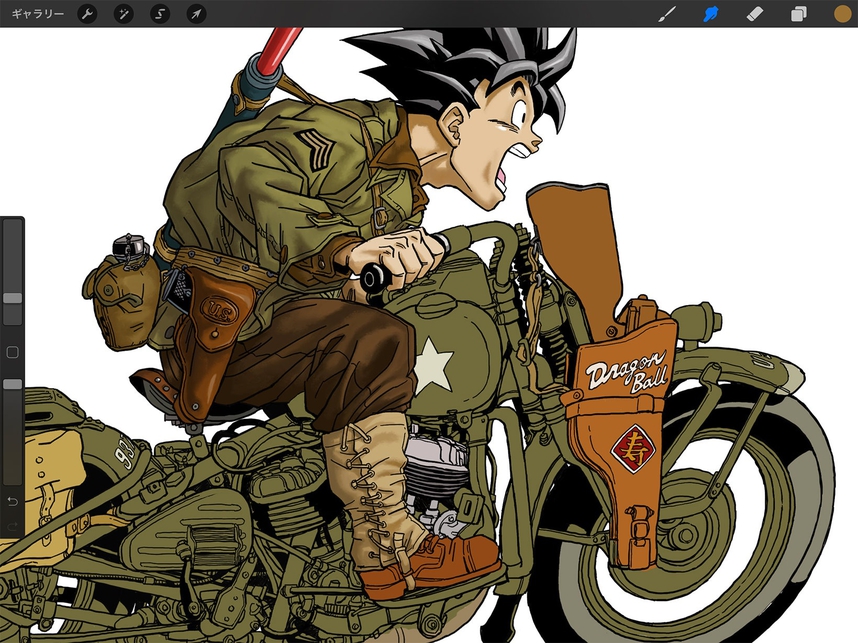Select the Eraser tool
Viewport: 858px width, 643px height.
pos(755,14)
